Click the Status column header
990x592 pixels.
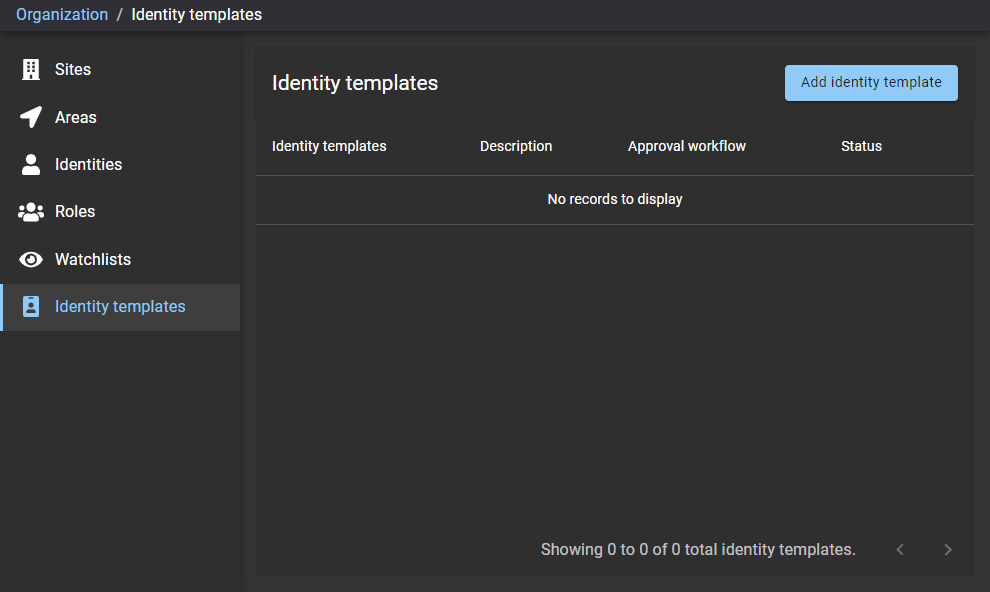point(861,146)
